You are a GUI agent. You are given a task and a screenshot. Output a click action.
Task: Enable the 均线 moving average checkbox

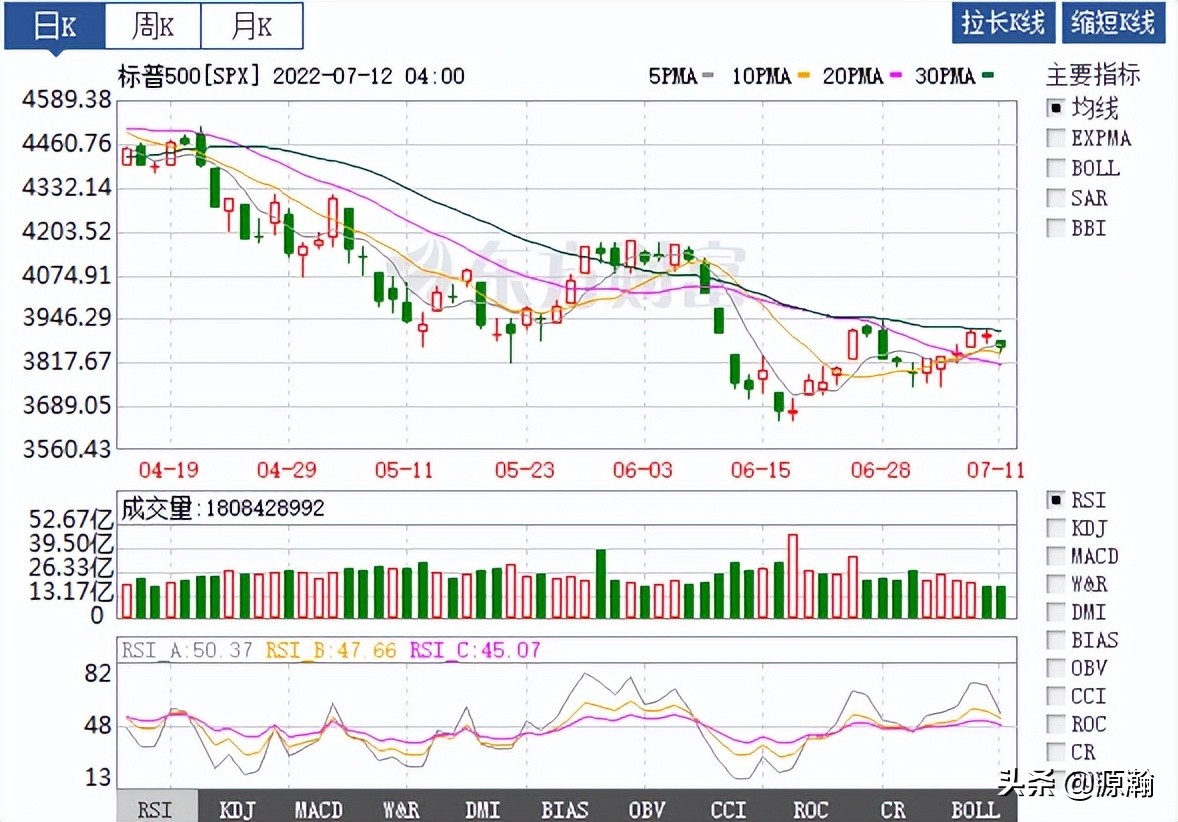coord(1056,108)
